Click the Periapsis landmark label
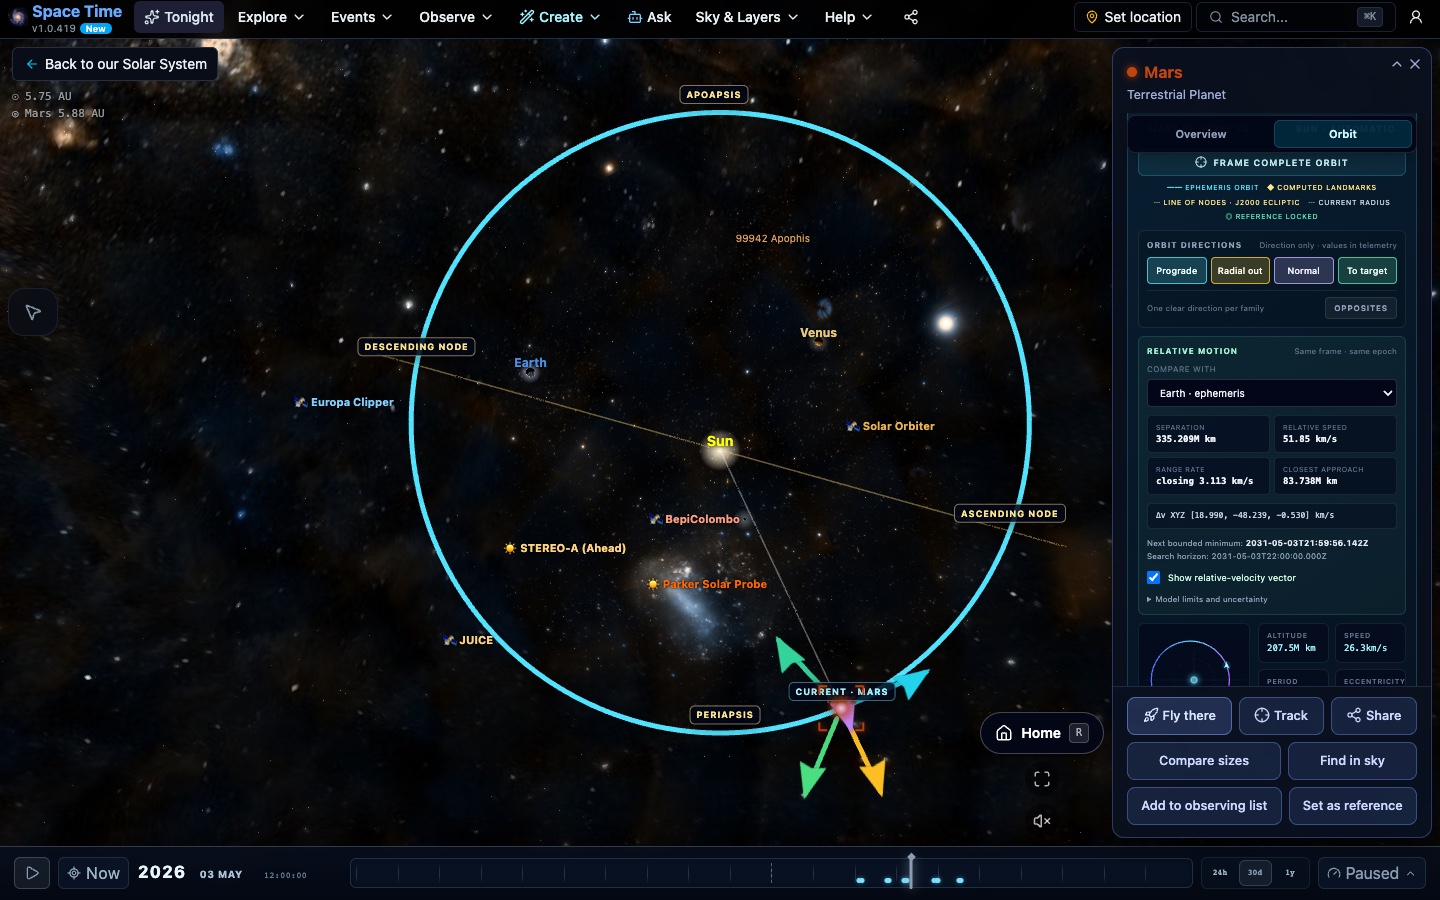1440x900 pixels. 725,715
